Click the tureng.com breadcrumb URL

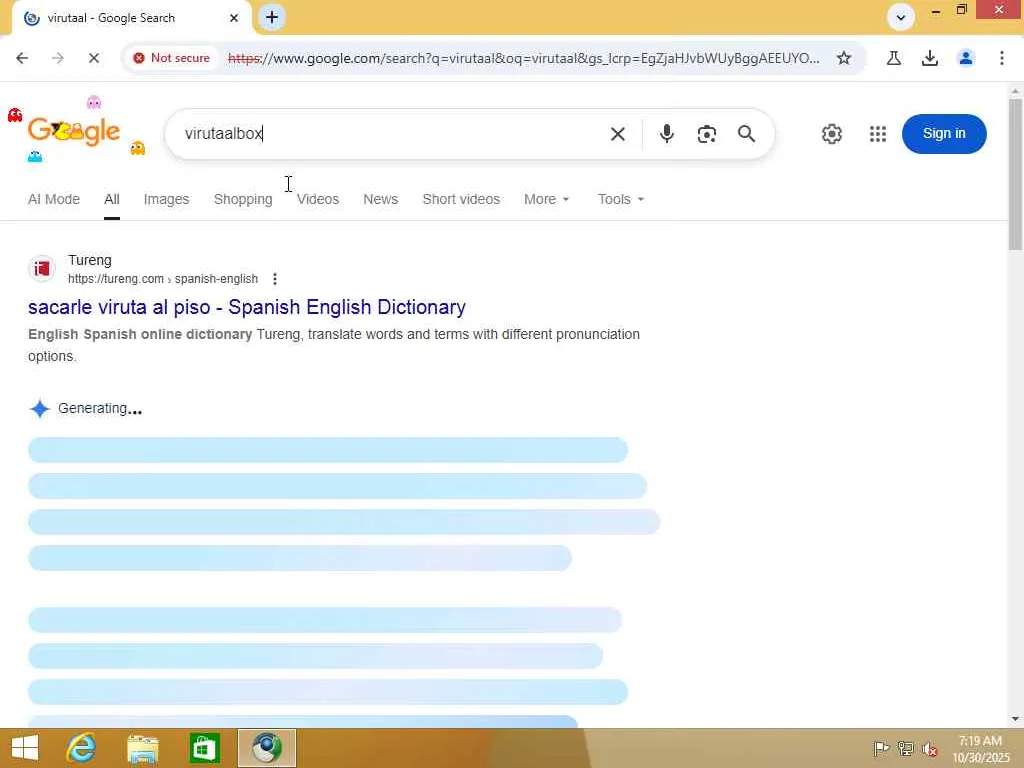163,279
